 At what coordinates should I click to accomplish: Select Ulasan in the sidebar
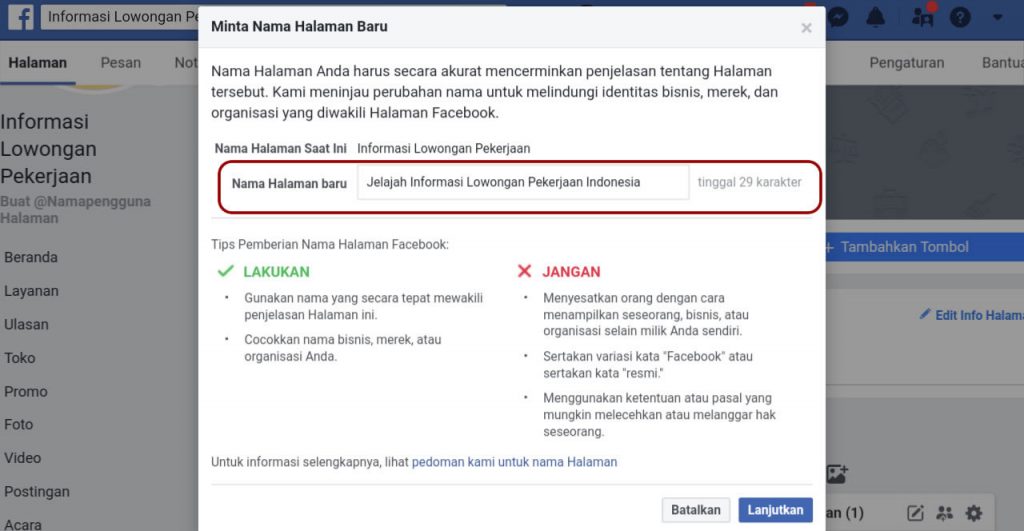(26, 325)
